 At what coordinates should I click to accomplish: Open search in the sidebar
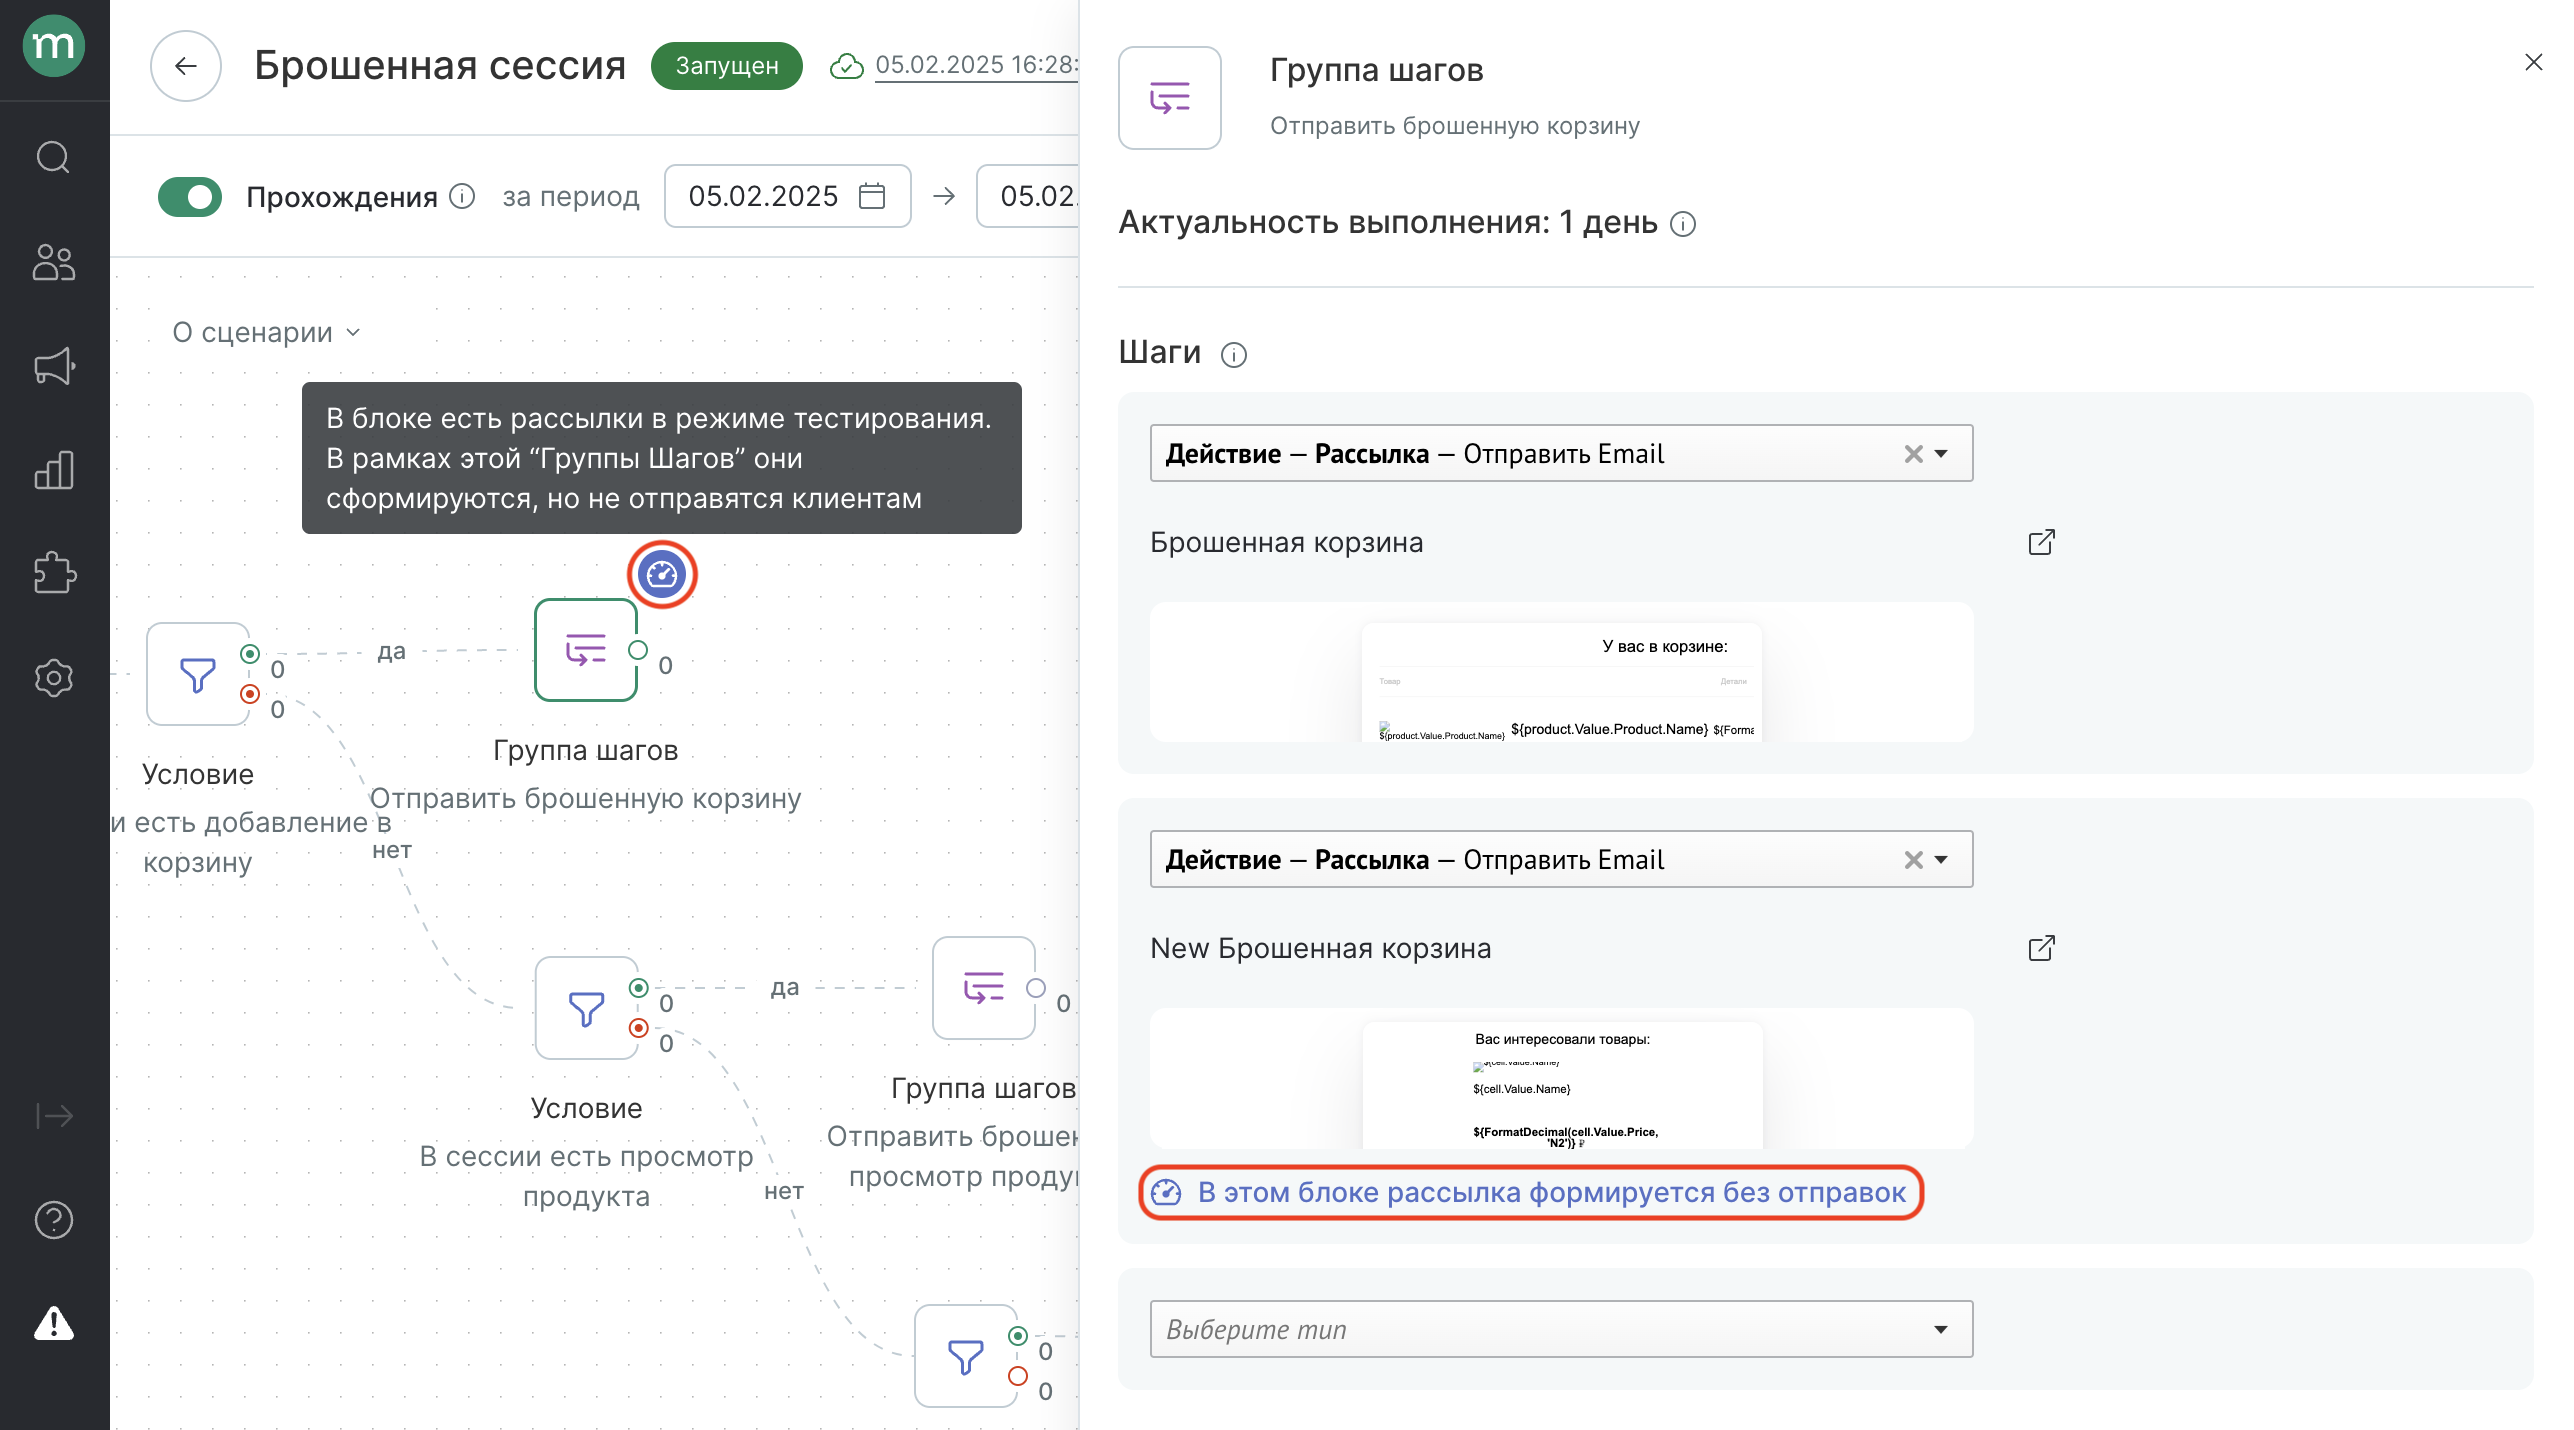tap(54, 157)
